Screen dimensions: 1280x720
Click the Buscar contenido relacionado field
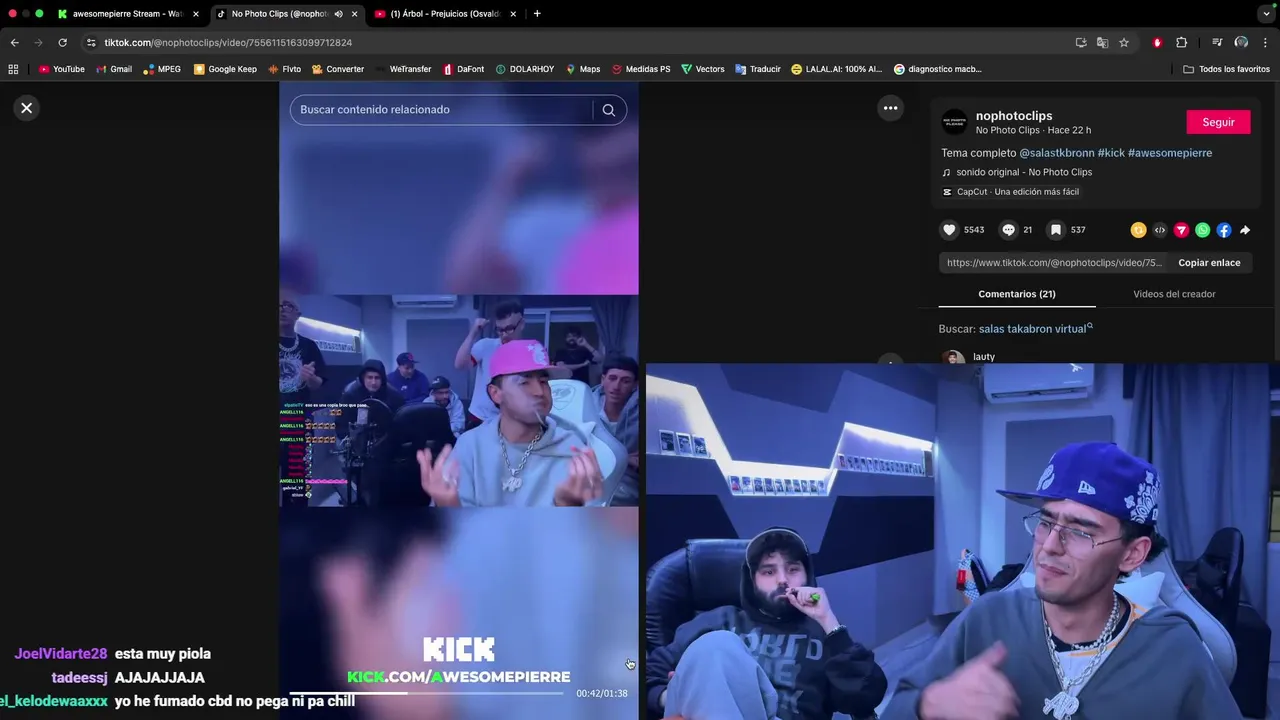(440, 110)
